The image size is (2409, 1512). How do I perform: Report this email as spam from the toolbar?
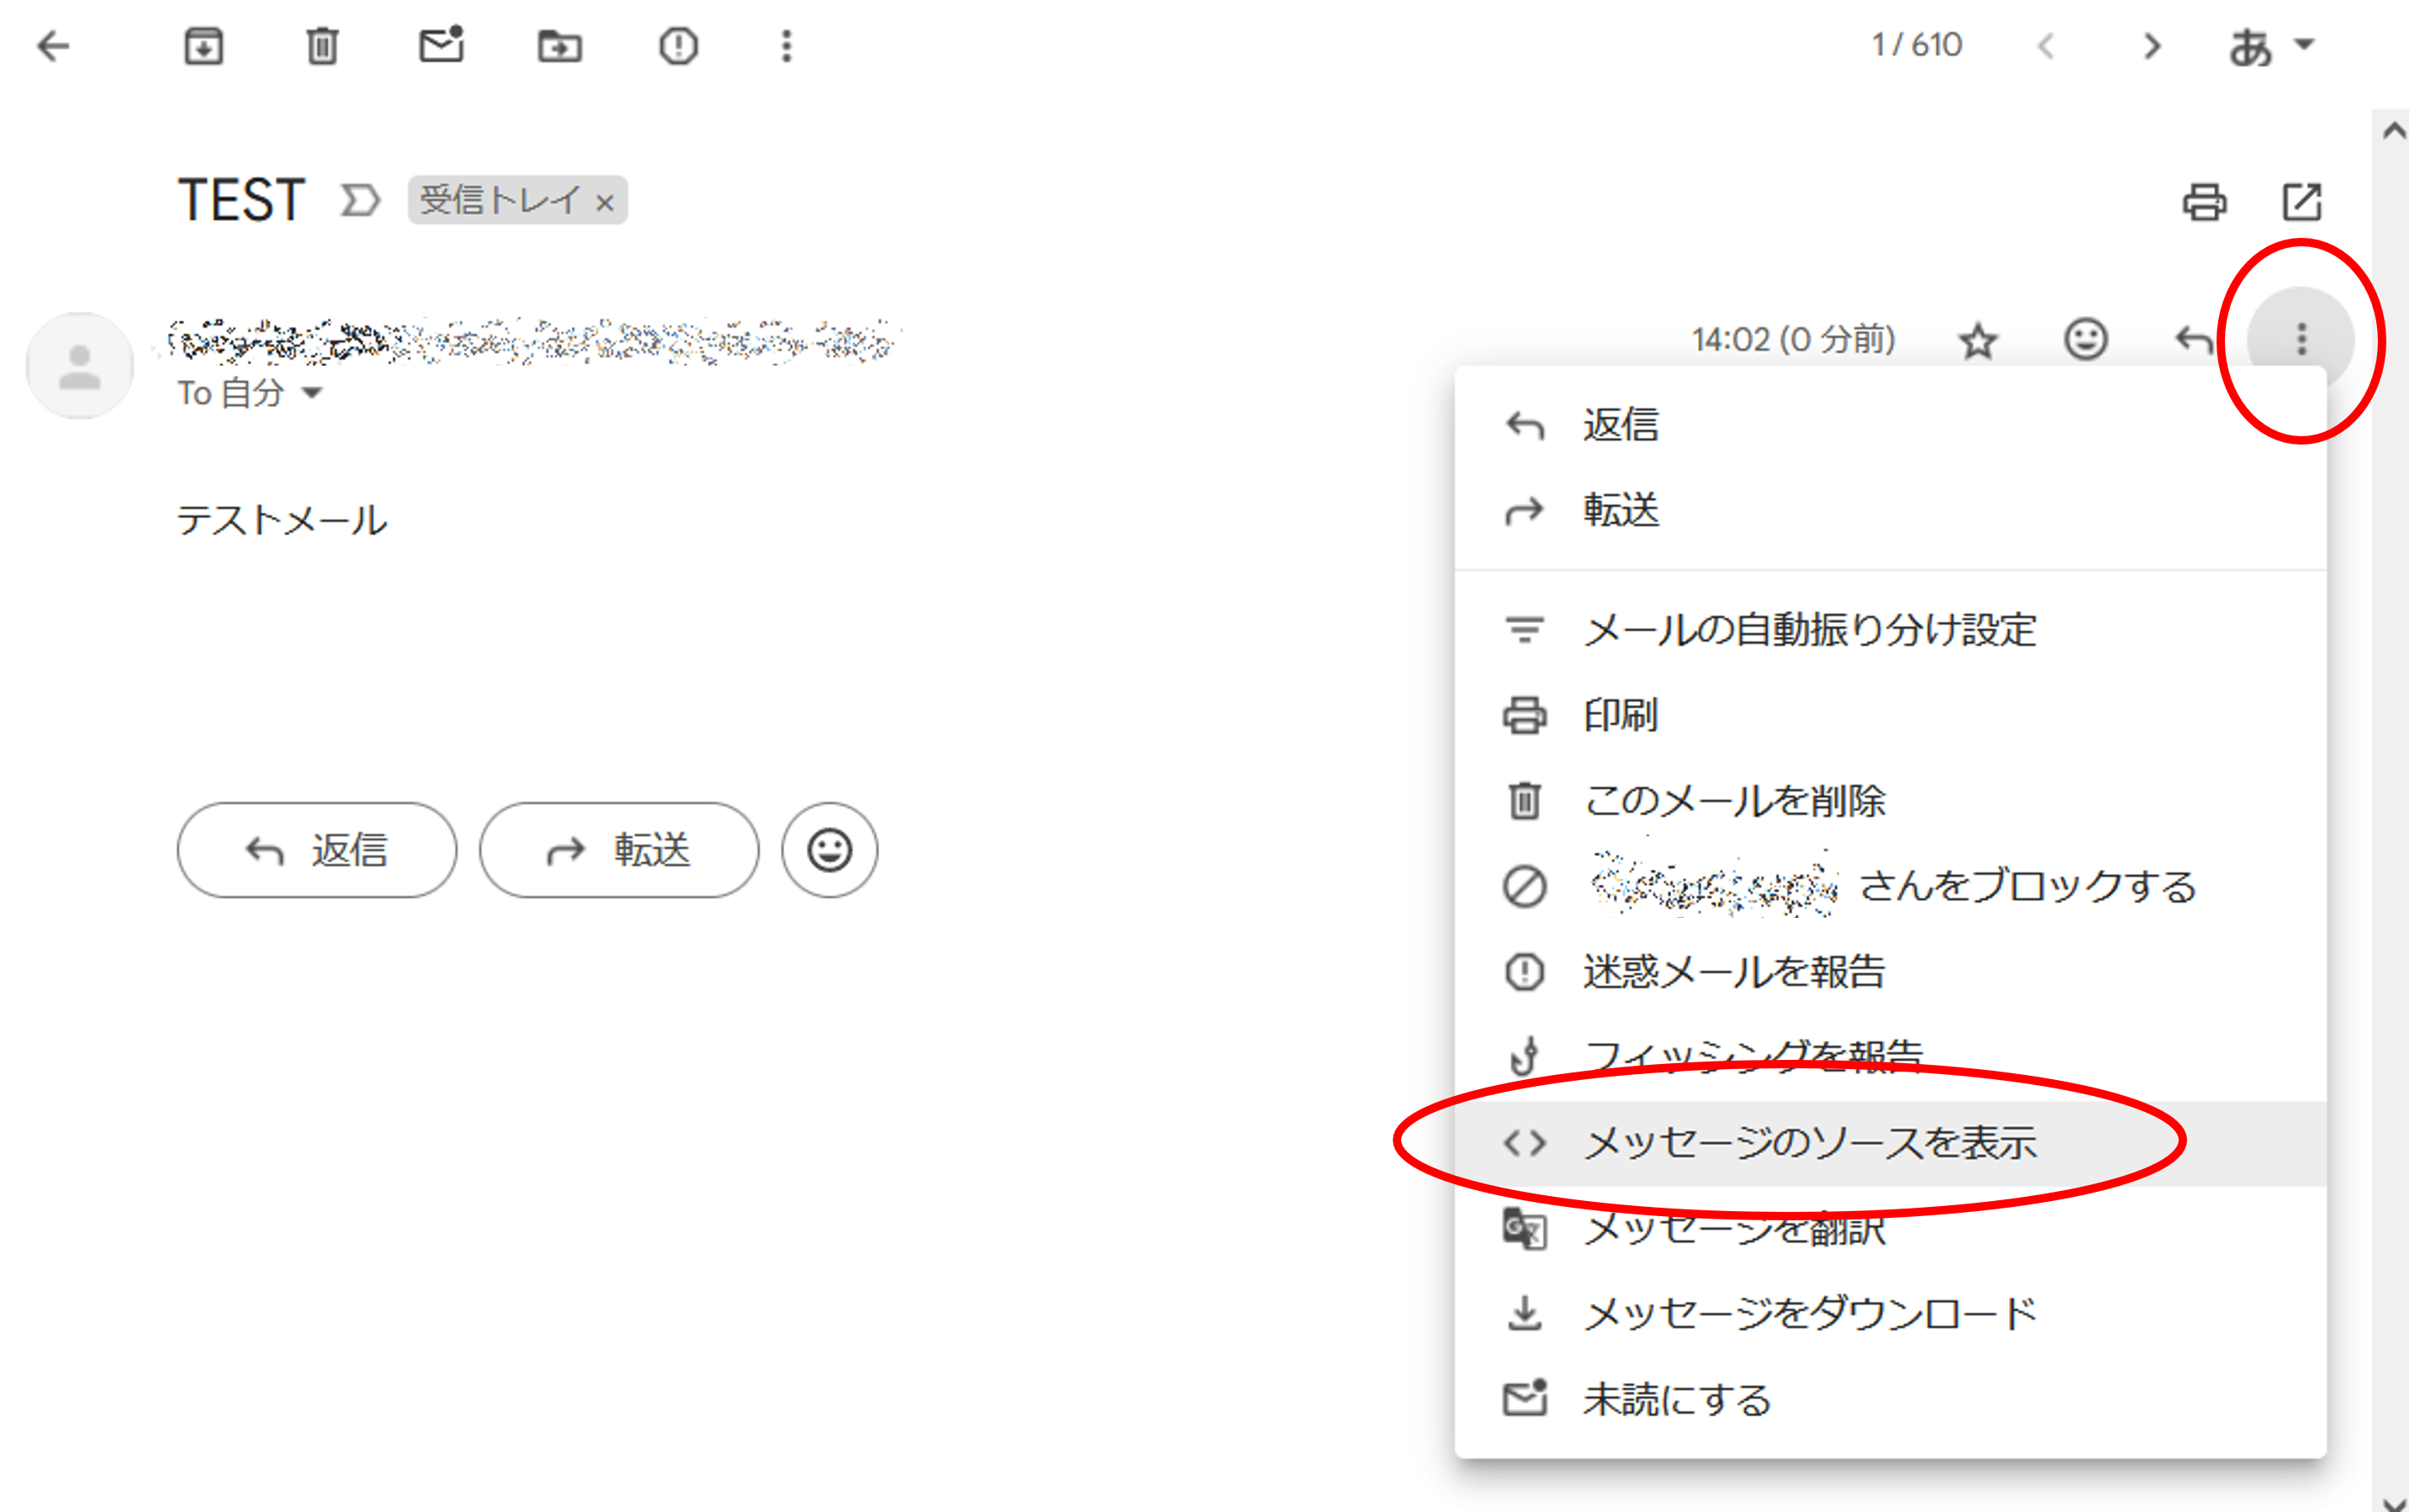pos(678,45)
